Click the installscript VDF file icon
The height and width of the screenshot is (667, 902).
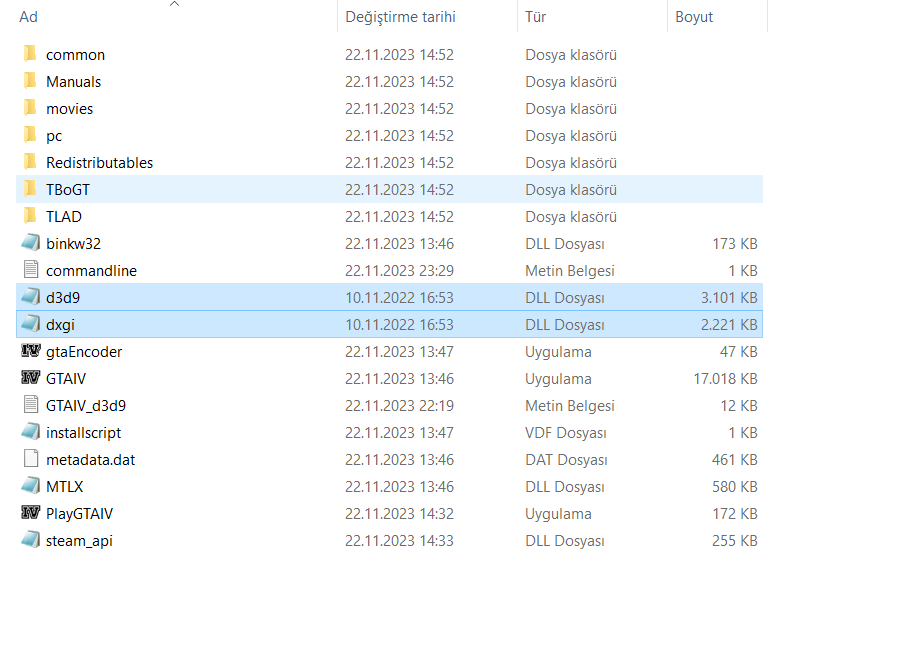point(30,432)
